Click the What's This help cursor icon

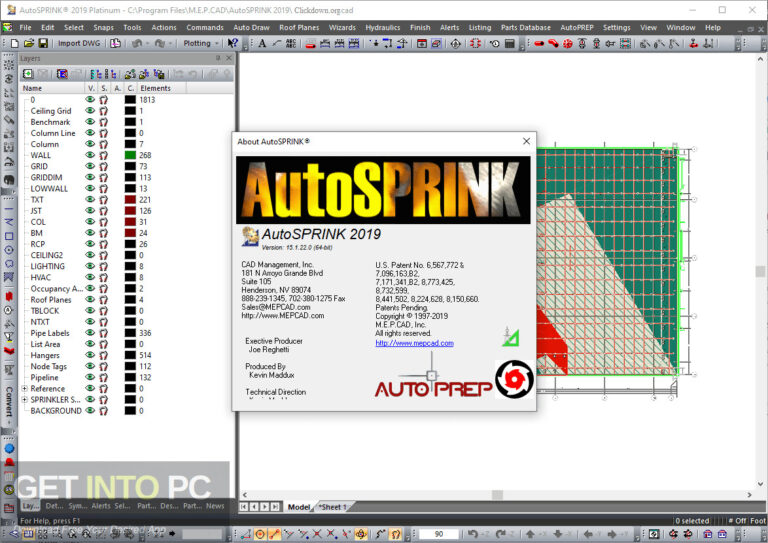233,44
